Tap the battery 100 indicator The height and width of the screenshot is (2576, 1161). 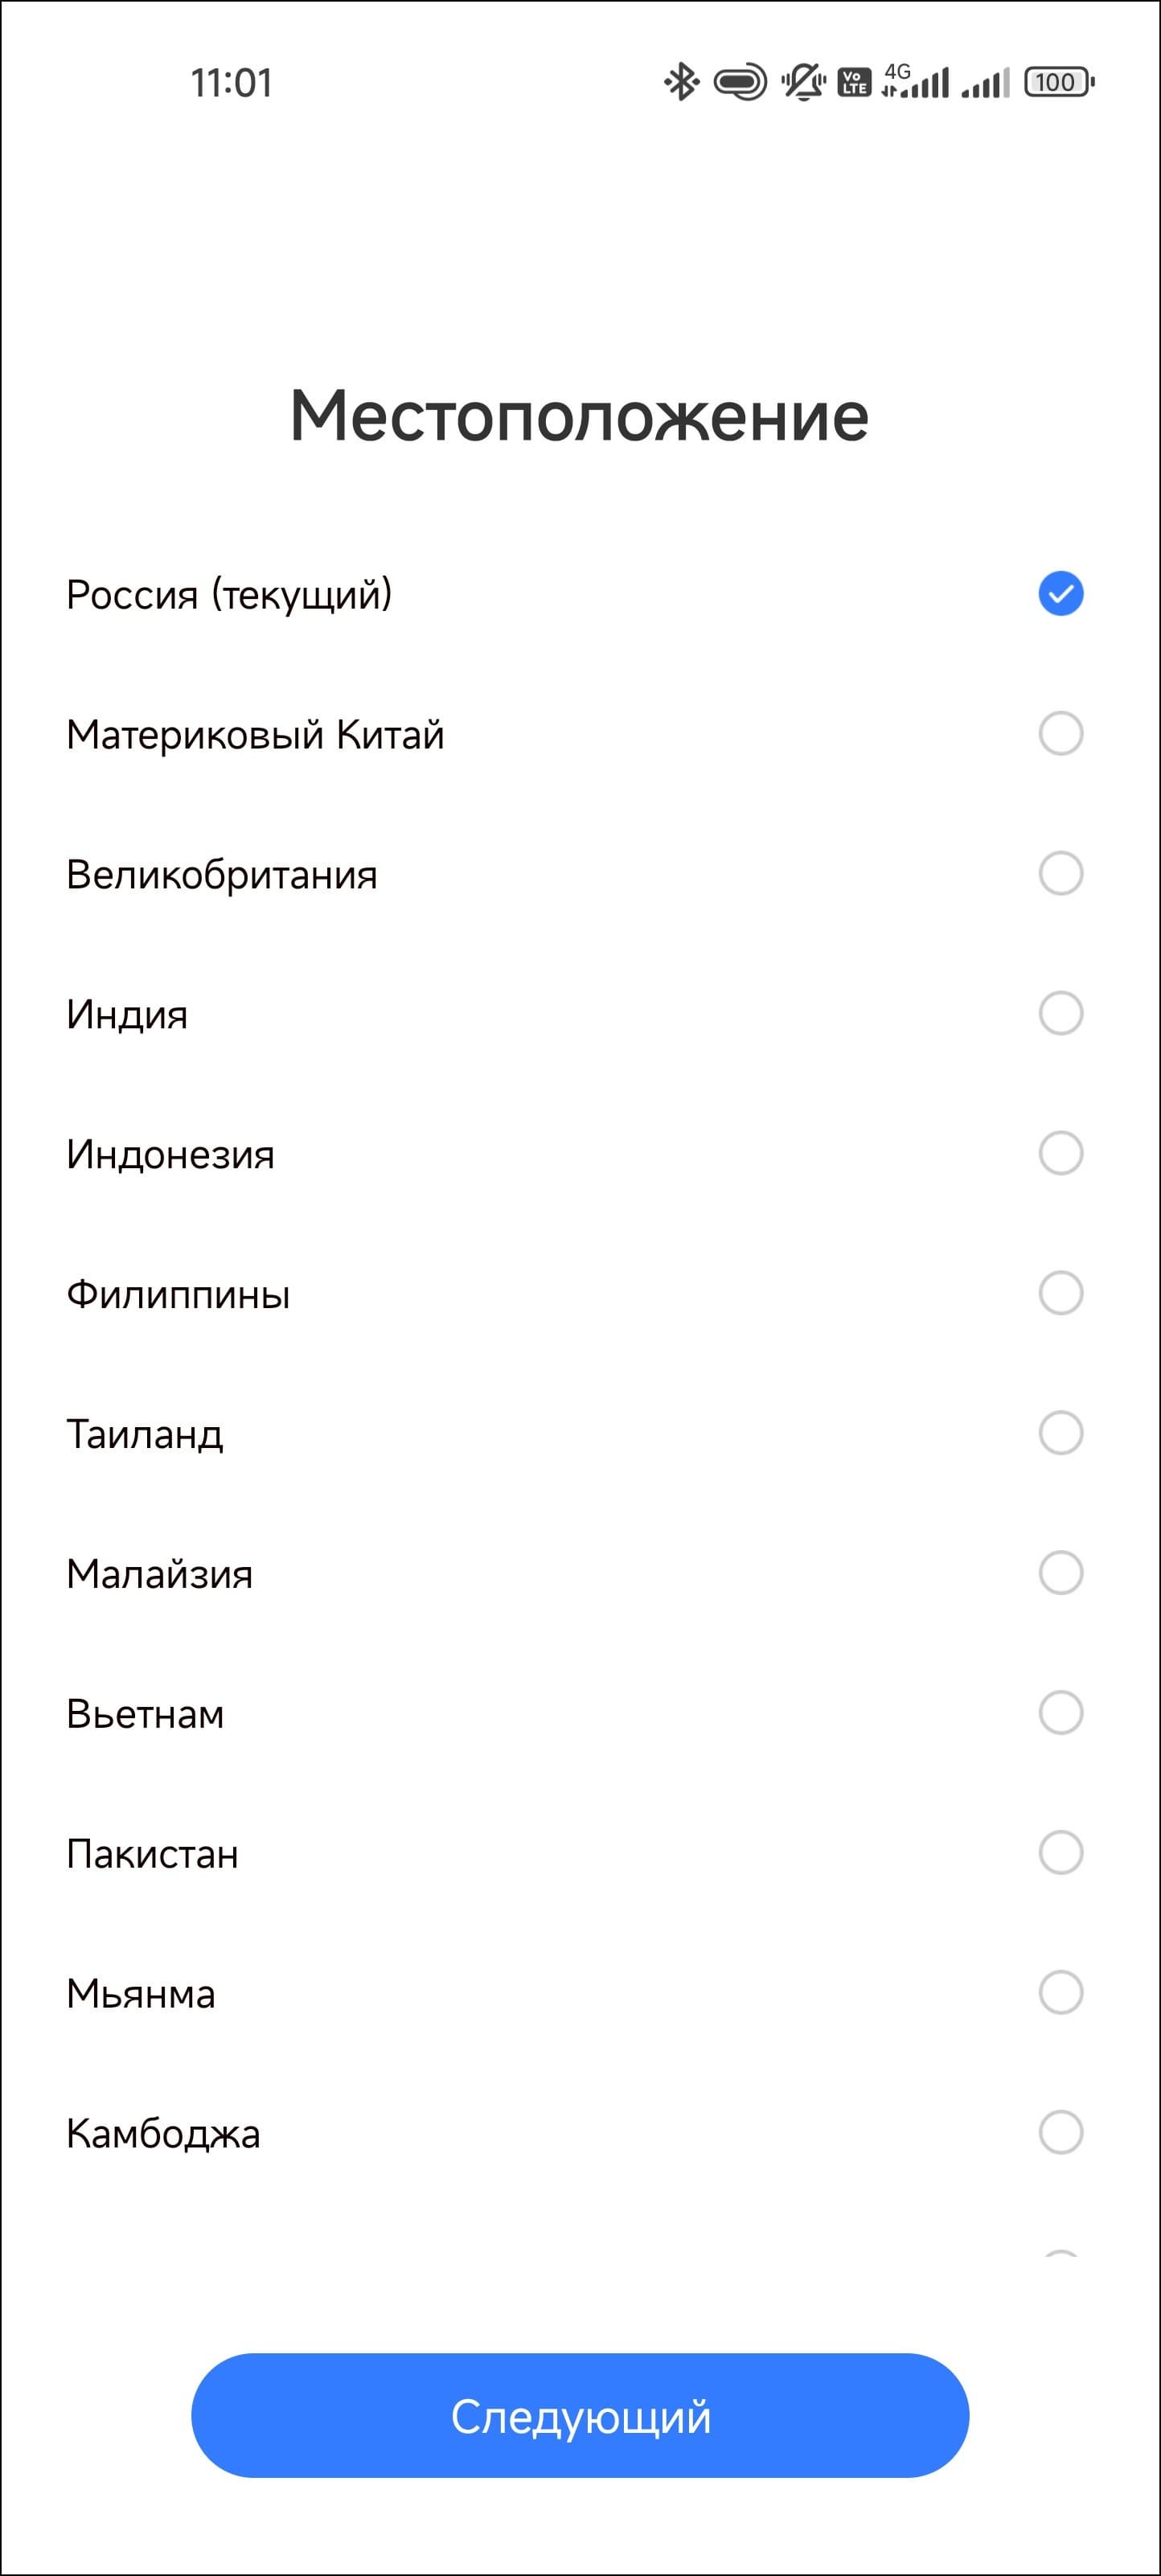[1058, 82]
